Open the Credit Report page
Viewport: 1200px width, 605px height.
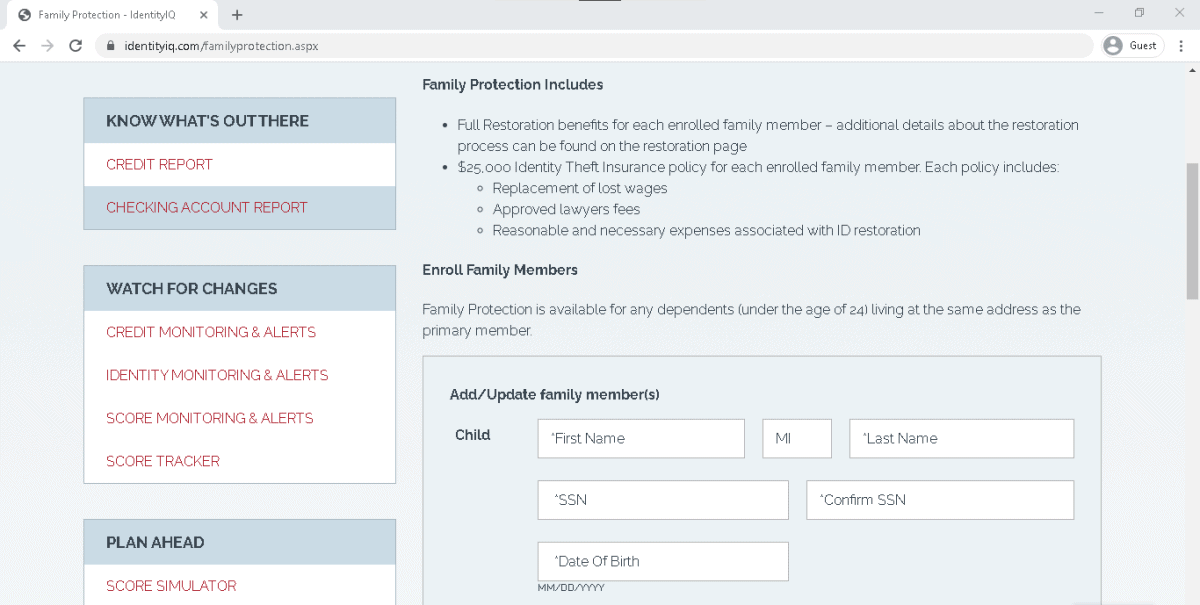(x=160, y=164)
